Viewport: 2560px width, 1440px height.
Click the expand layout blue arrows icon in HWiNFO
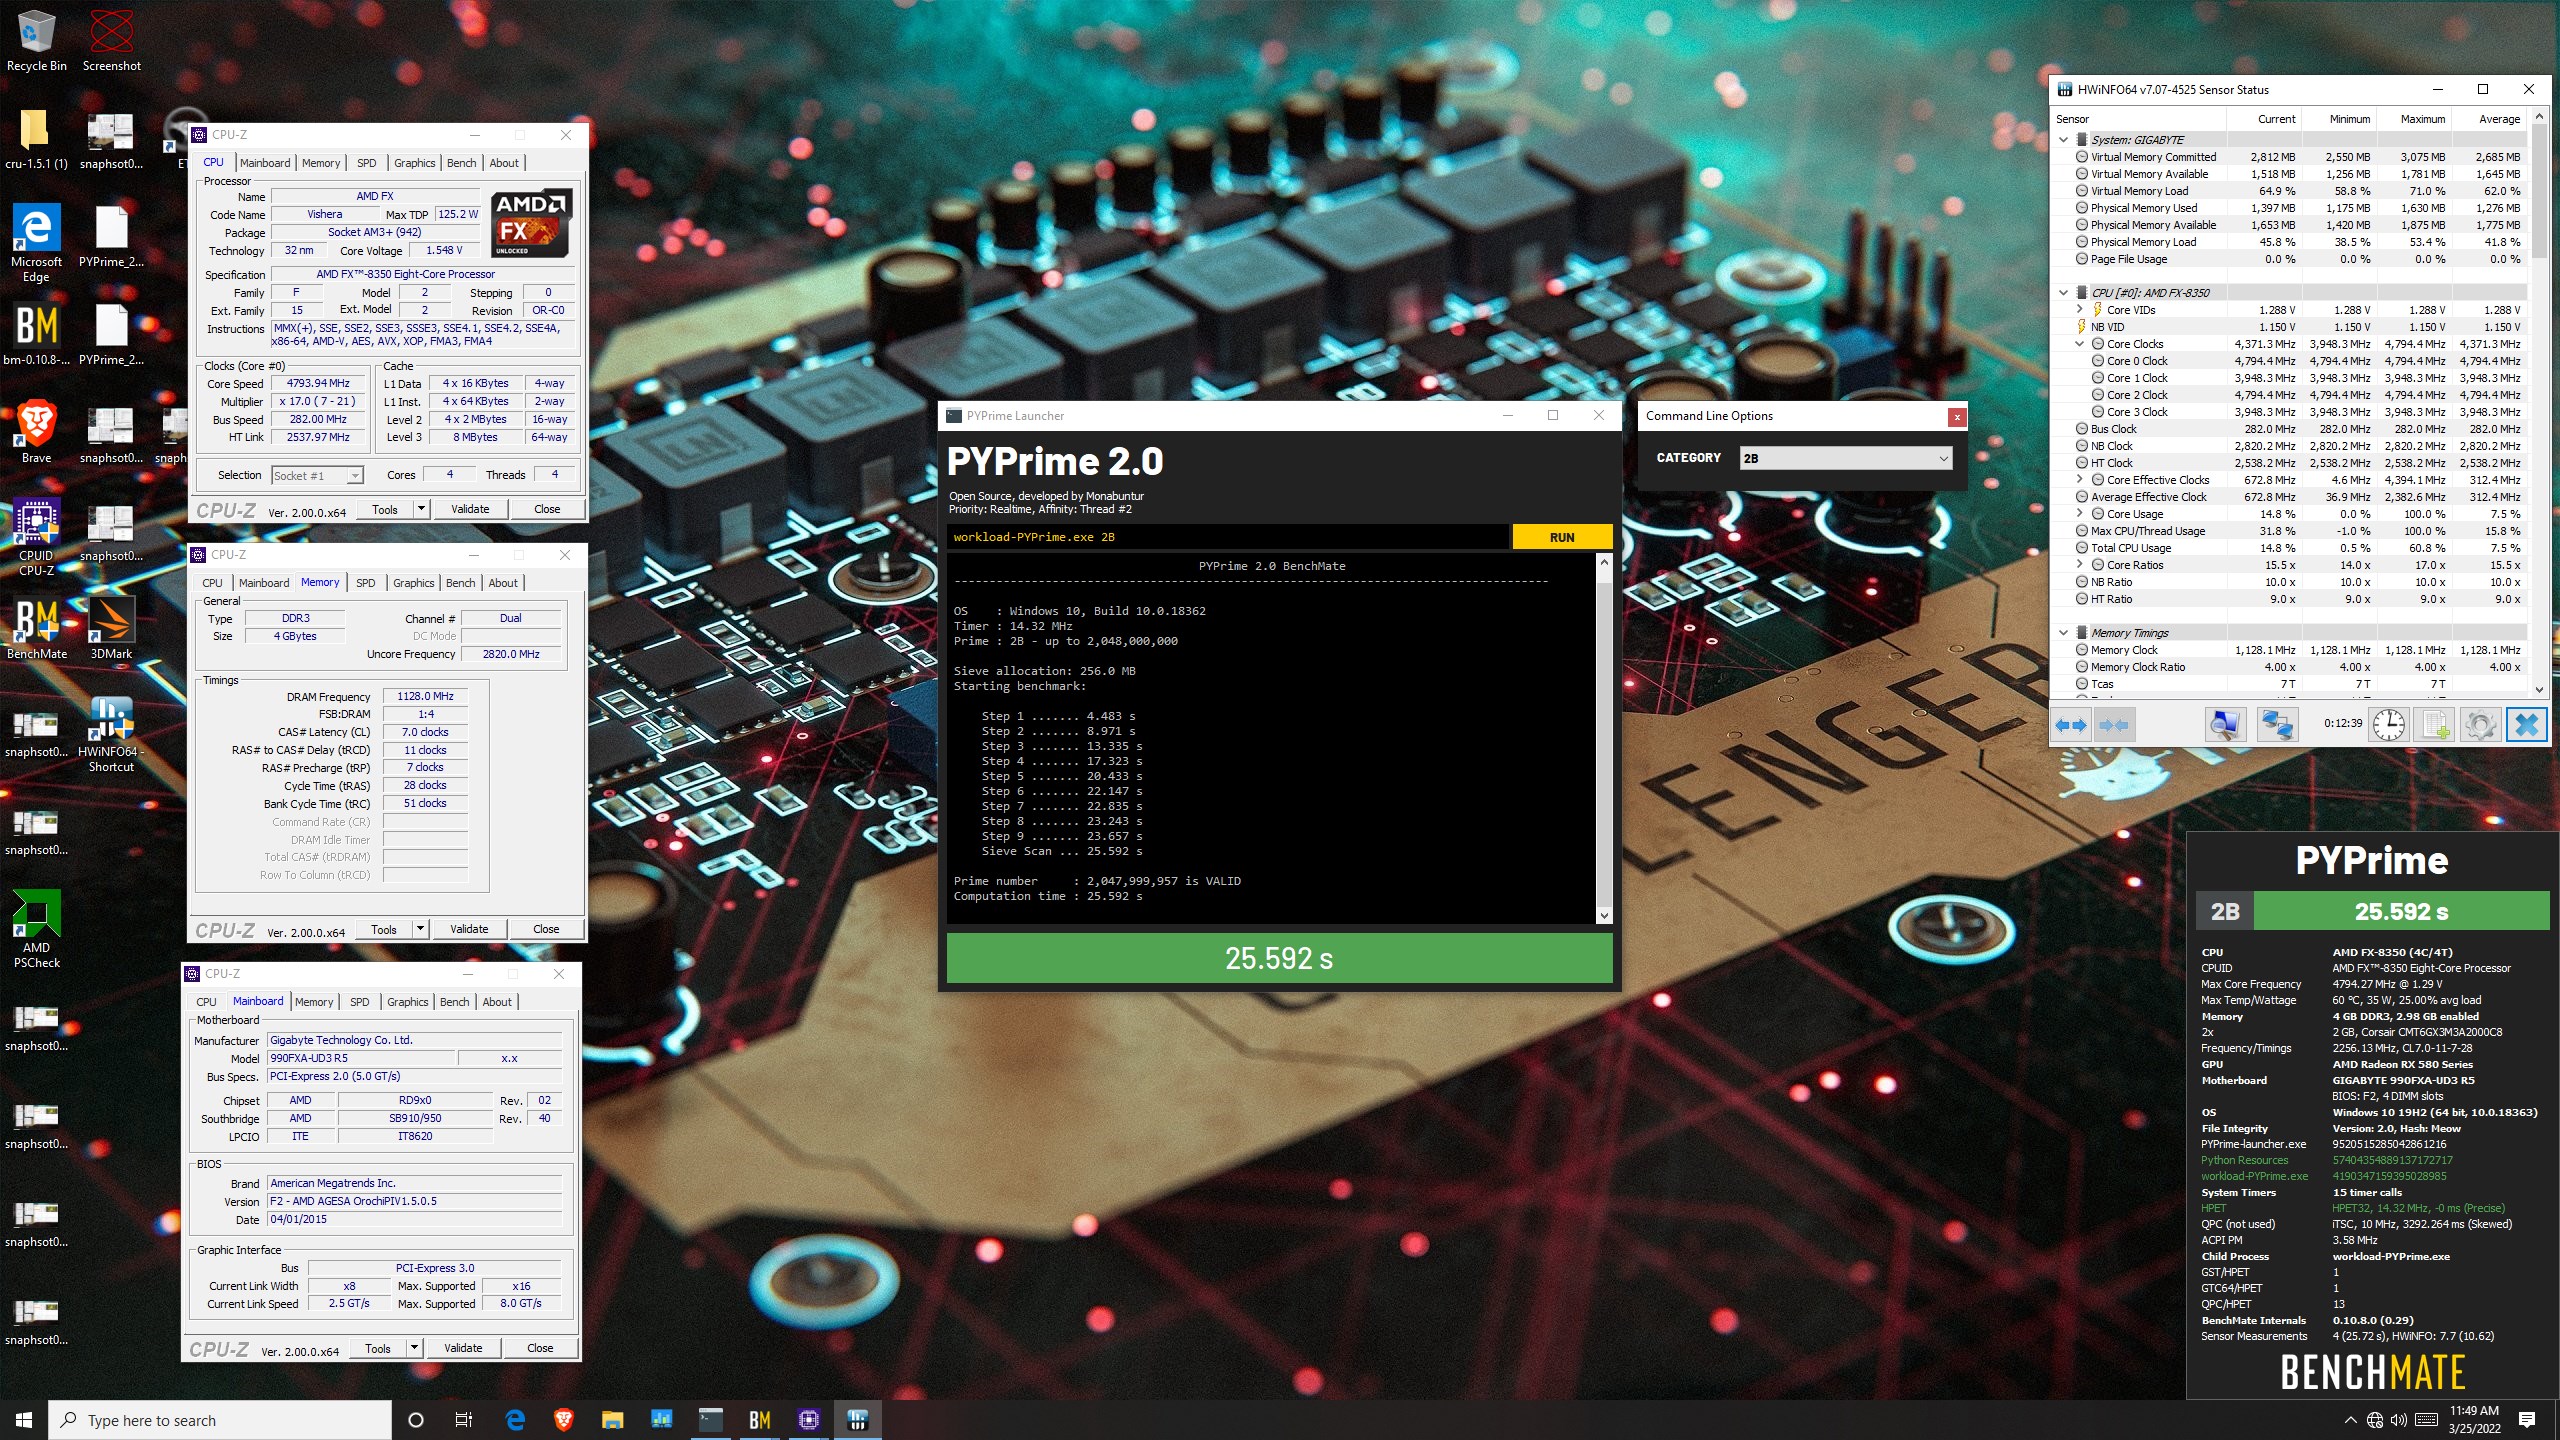pos(2071,725)
